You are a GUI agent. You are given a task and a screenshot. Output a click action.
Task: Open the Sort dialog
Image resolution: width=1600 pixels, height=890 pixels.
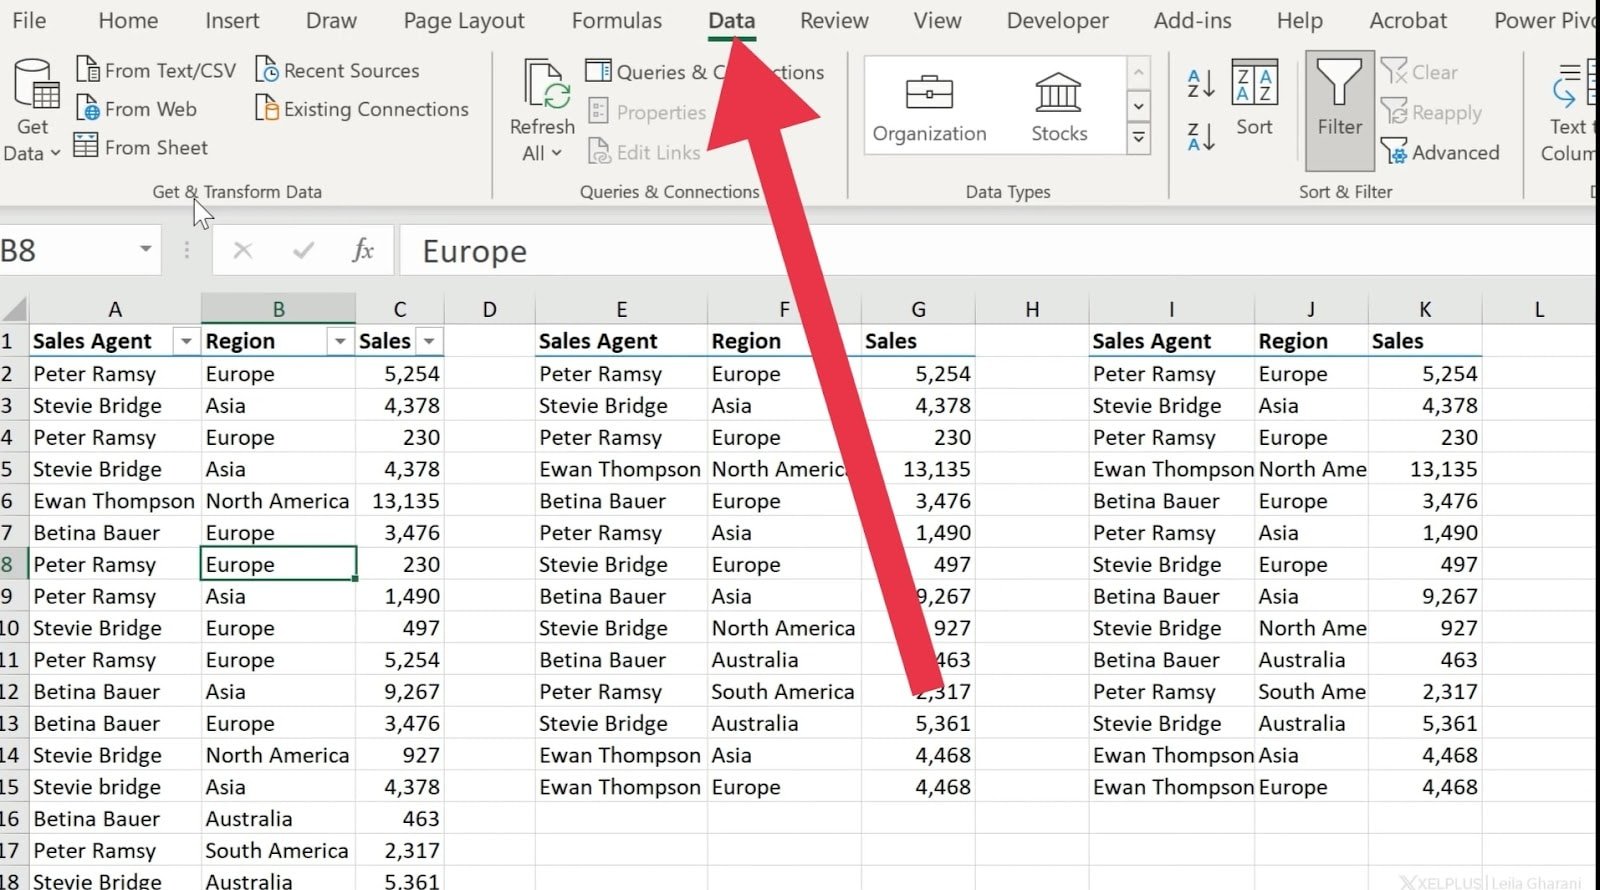pos(1254,98)
